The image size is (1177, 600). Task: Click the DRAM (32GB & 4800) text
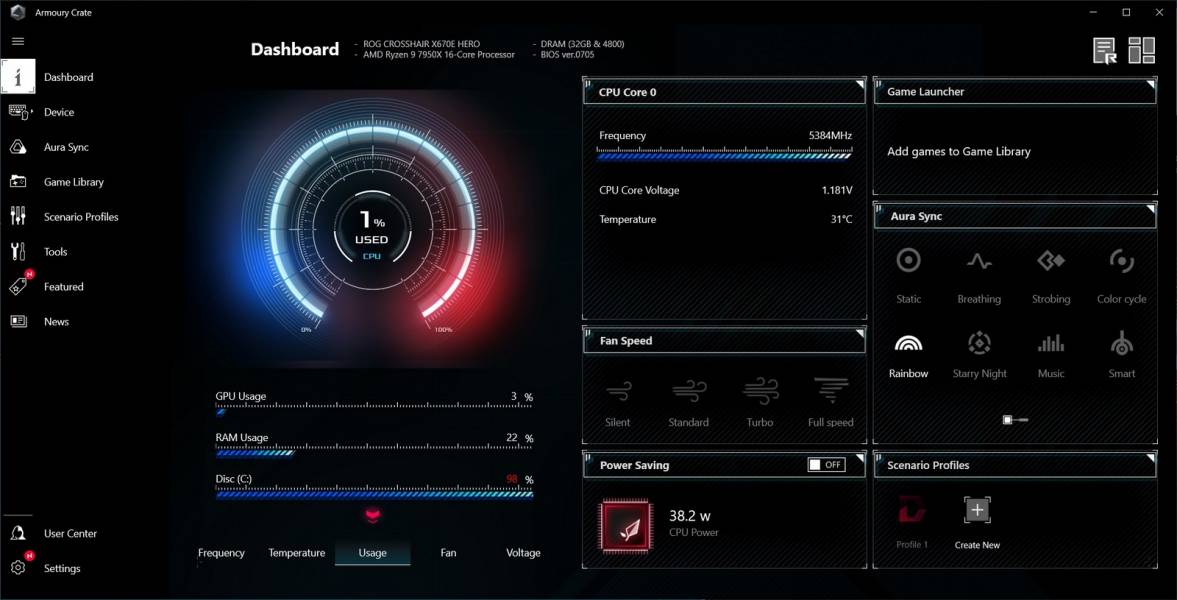(x=582, y=44)
